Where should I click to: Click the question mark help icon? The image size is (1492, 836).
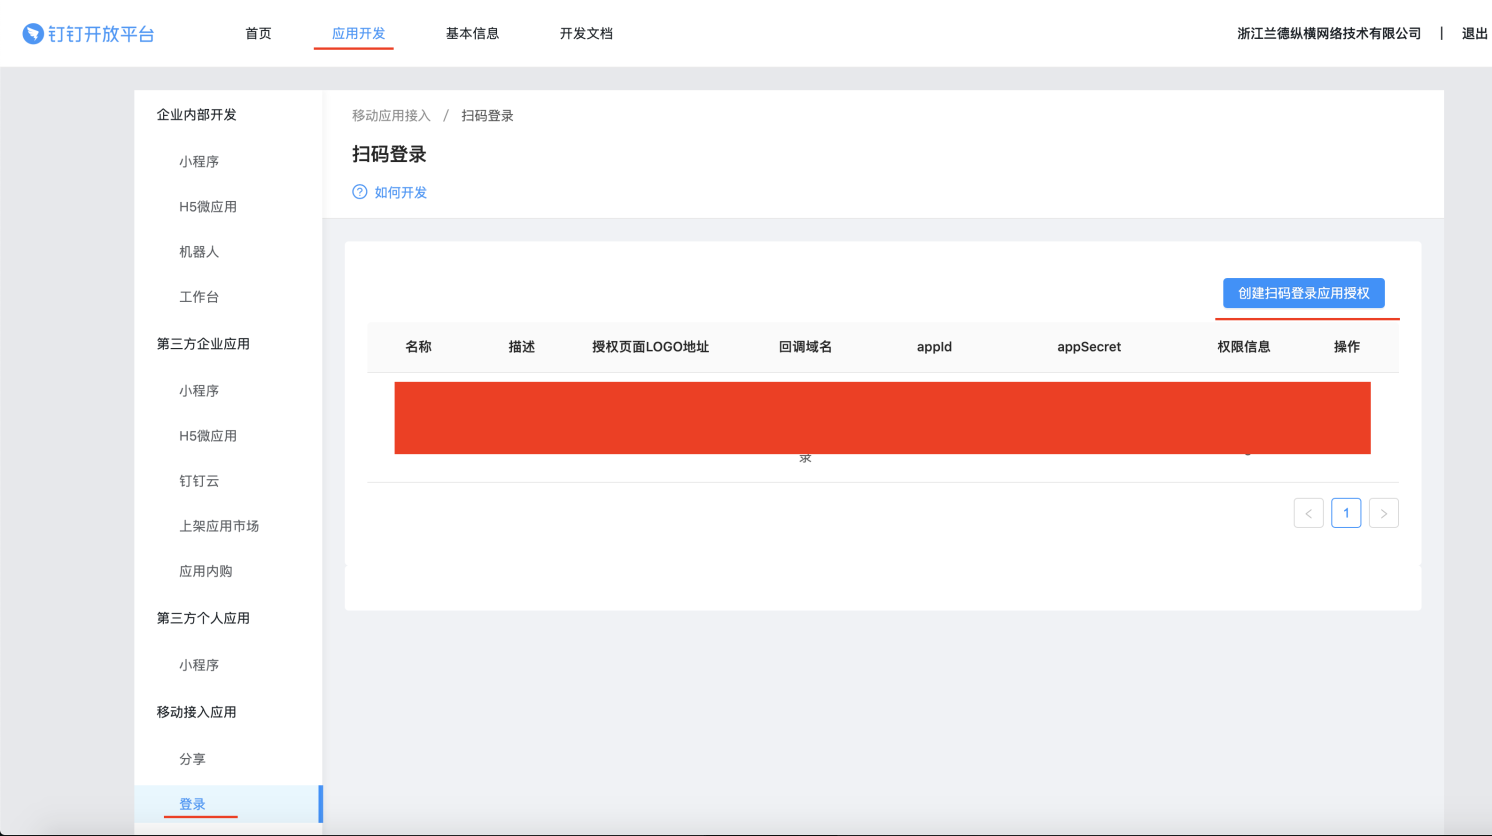point(360,192)
